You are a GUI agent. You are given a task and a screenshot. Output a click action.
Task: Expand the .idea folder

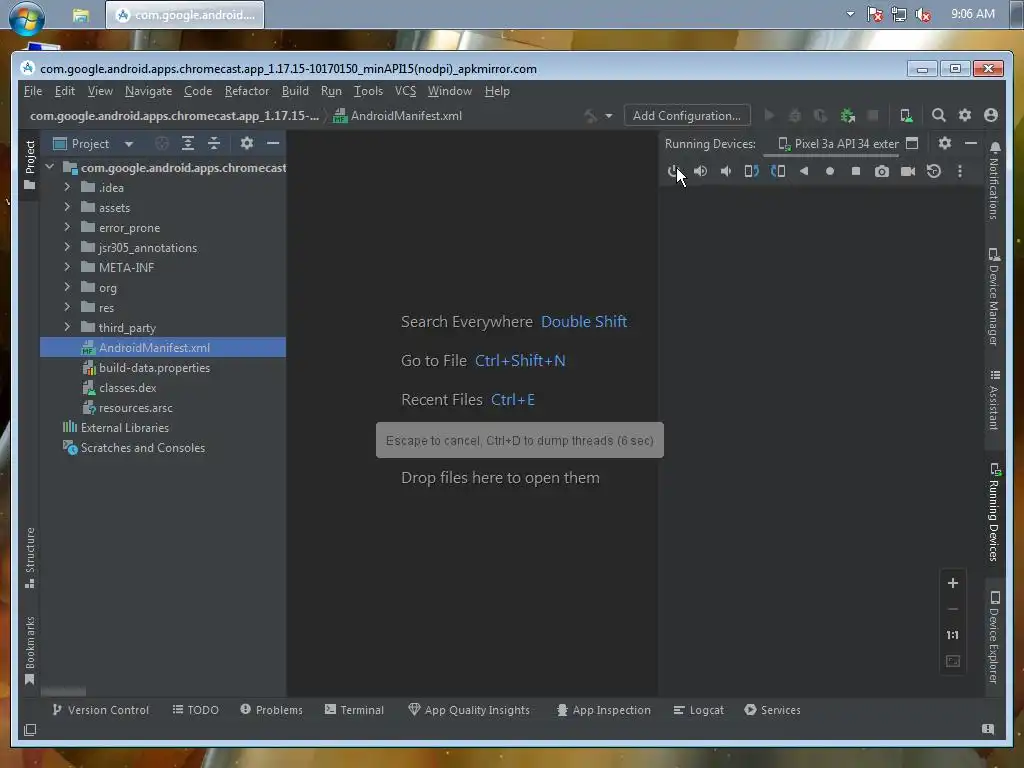coord(67,187)
